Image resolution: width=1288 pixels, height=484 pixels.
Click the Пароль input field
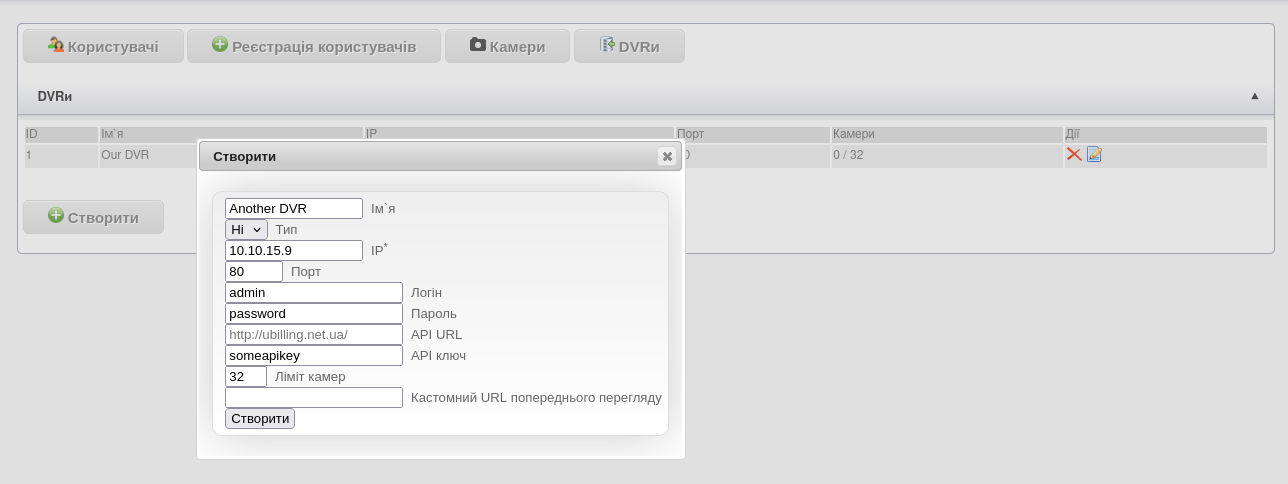(314, 313)
